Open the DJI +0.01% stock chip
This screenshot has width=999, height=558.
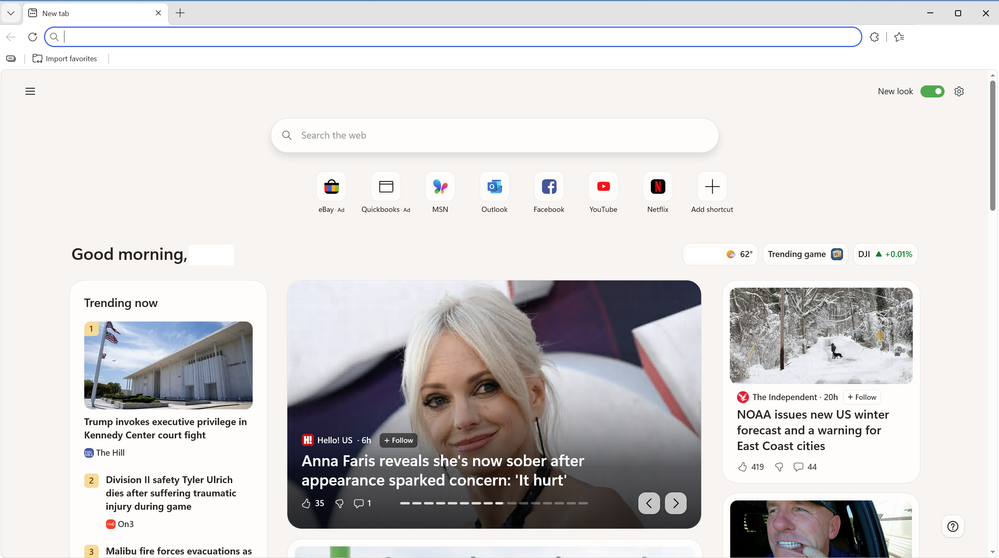tap(885, 254)
